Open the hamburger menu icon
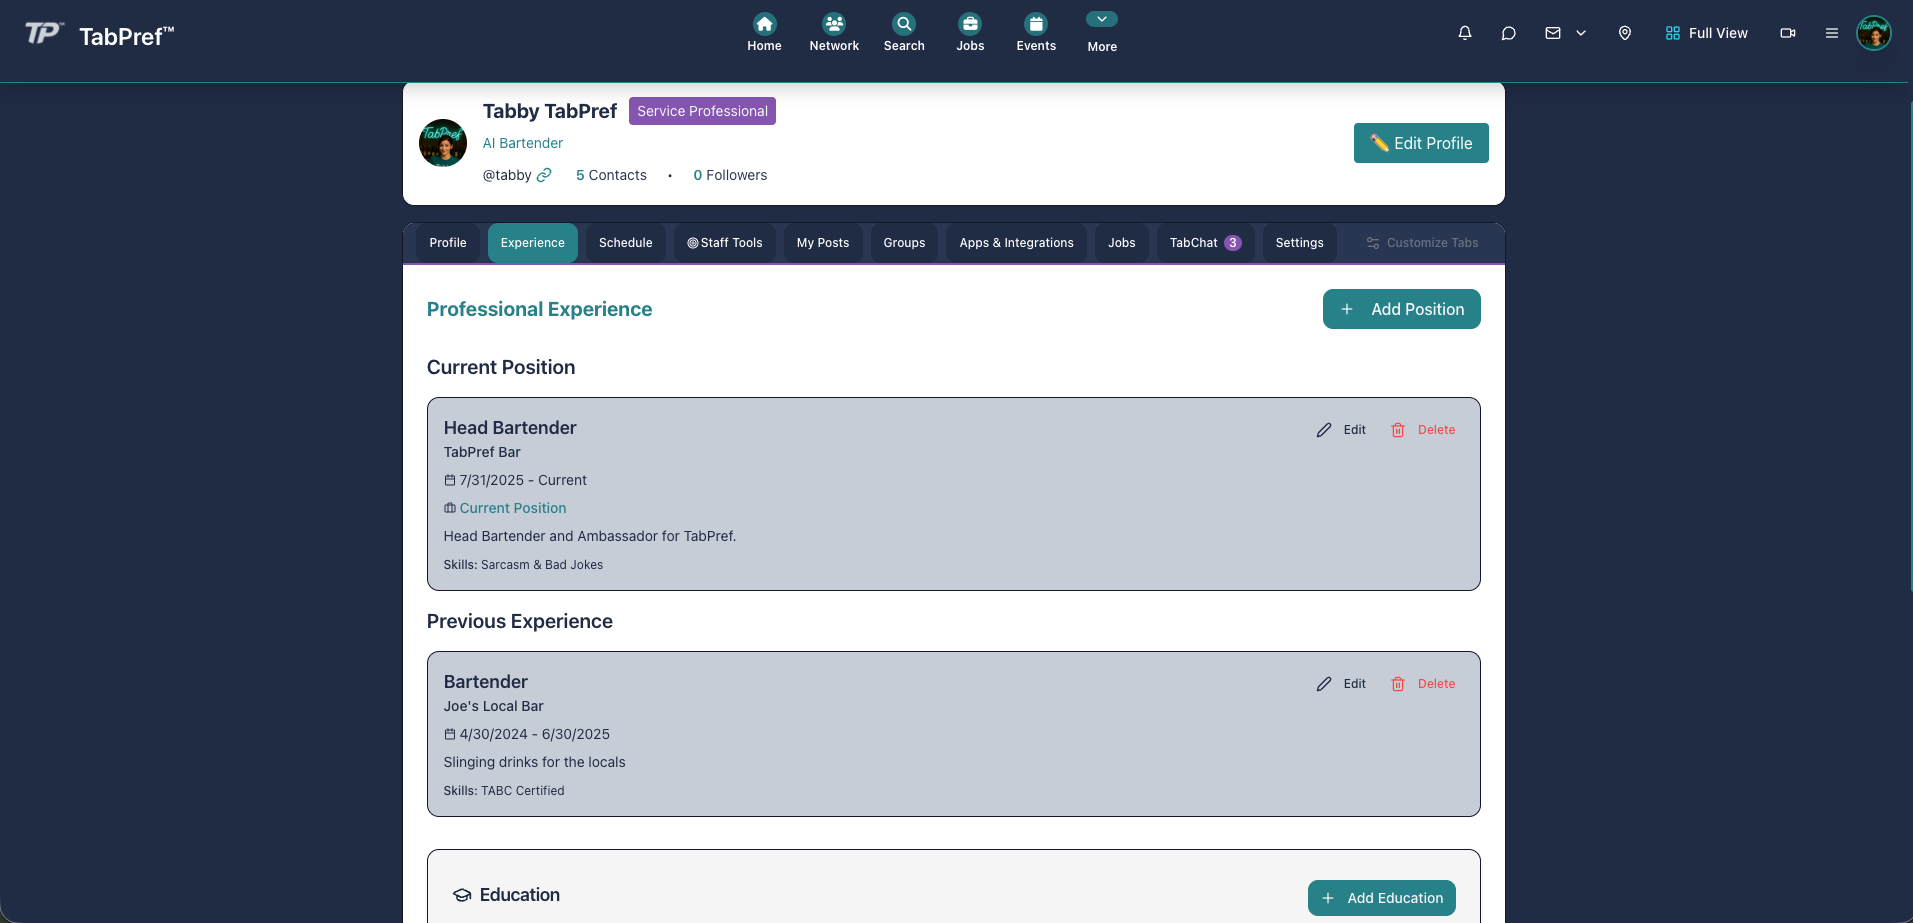This screenshot has width=1913, height=923. tap(1832, 33)
